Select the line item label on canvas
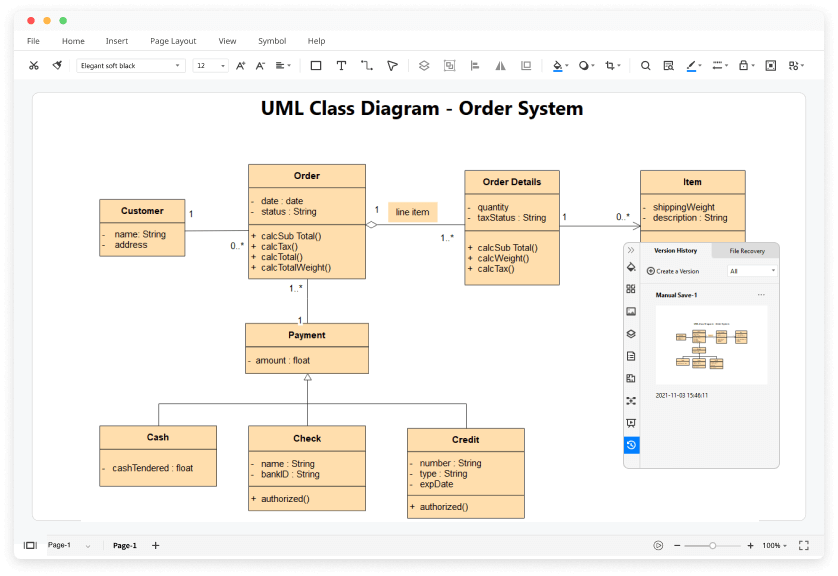Image resolution: width=838 pixels, height=576 pixels. (x=413, y=212)
